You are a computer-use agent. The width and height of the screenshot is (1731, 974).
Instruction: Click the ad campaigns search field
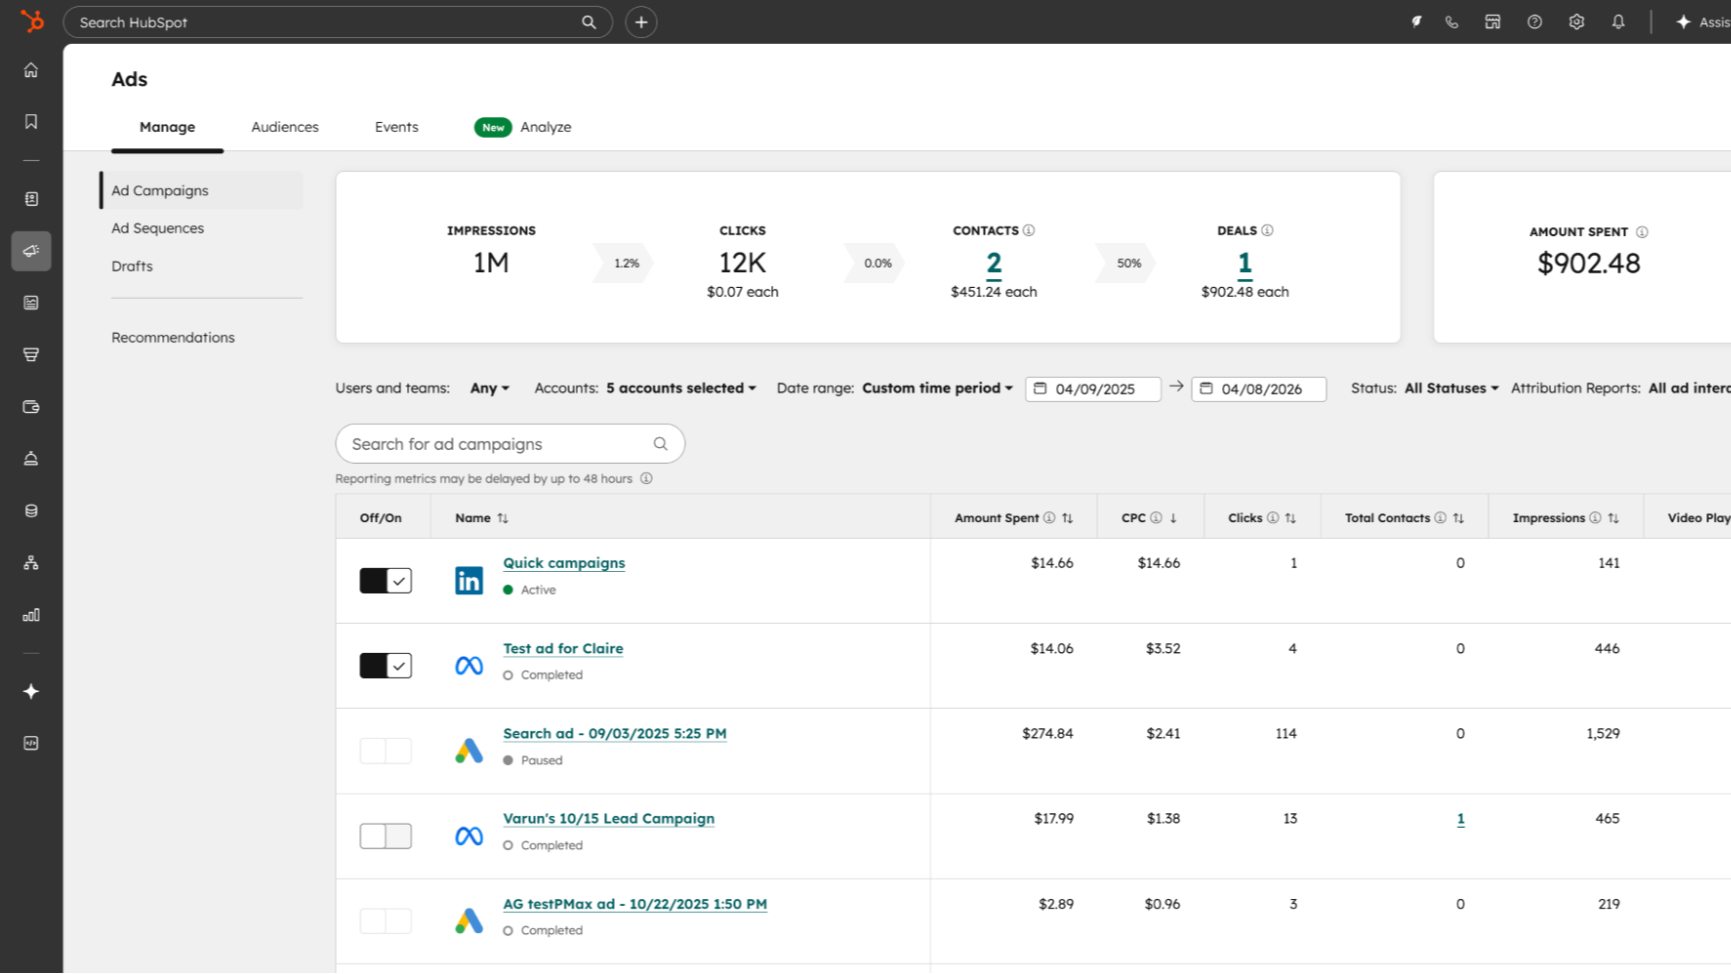pos(500,443)
